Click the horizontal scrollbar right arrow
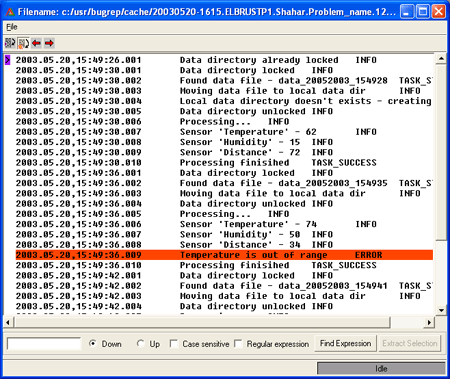Screen dimensions: 450x379 pos(430,322)
